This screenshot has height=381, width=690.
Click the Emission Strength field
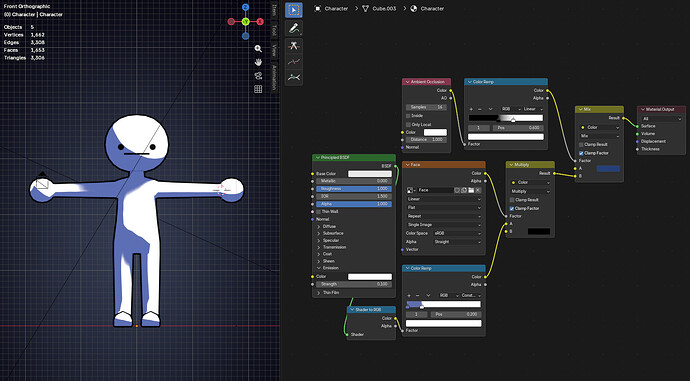pyautogui.click(x=354, y=284)
